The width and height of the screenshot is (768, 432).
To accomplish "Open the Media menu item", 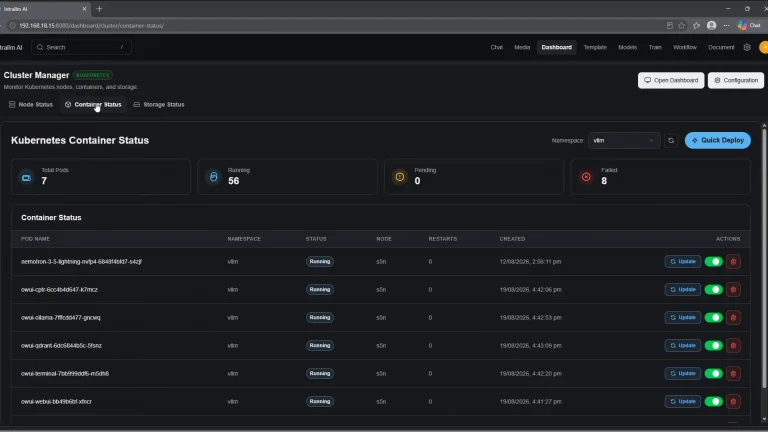I will (522, 48).
